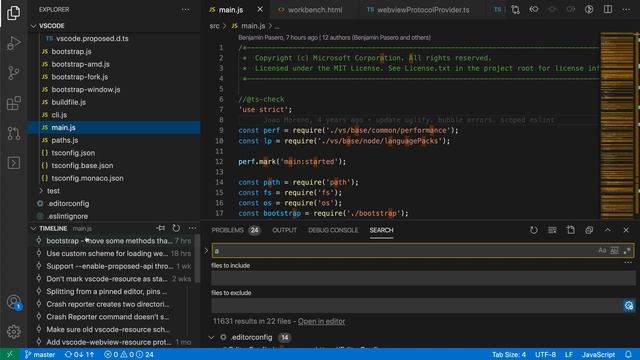Split the editor to the right
This screenshot has width=640, height=360.
(x=608, y=9)
